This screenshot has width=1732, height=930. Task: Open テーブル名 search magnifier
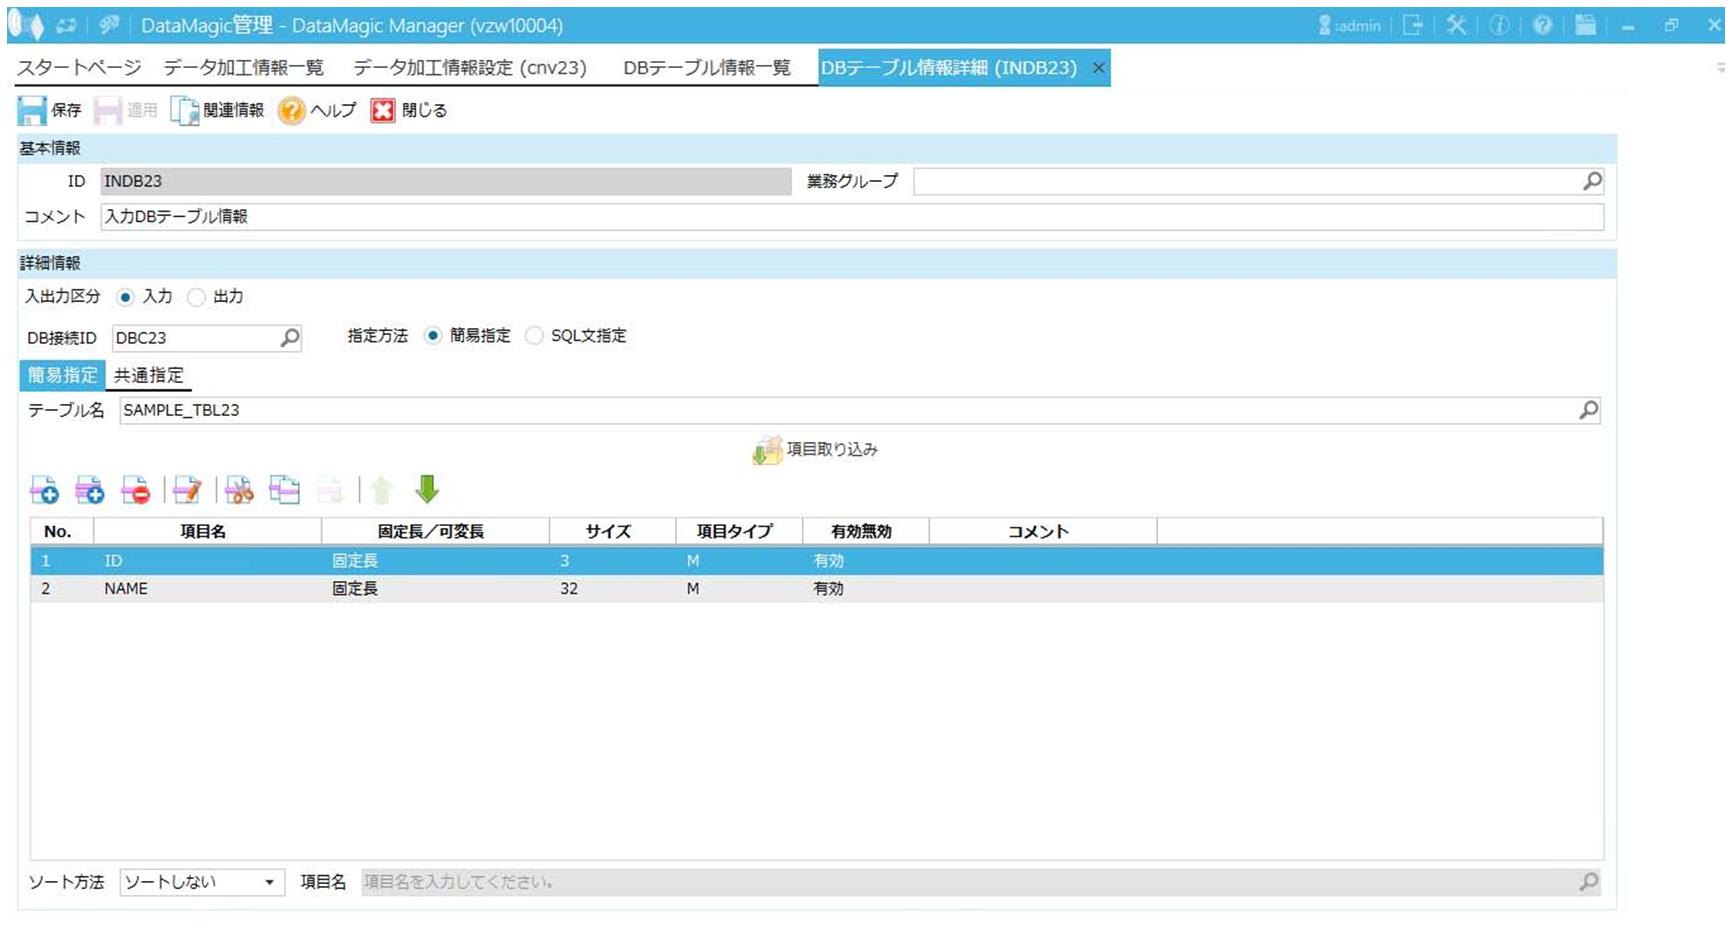coord(1588,410)
